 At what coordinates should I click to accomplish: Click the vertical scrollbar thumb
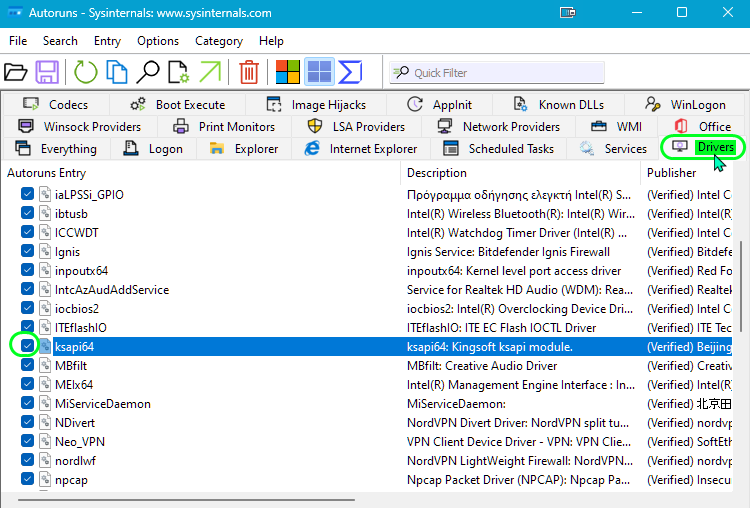pos(741,285)
